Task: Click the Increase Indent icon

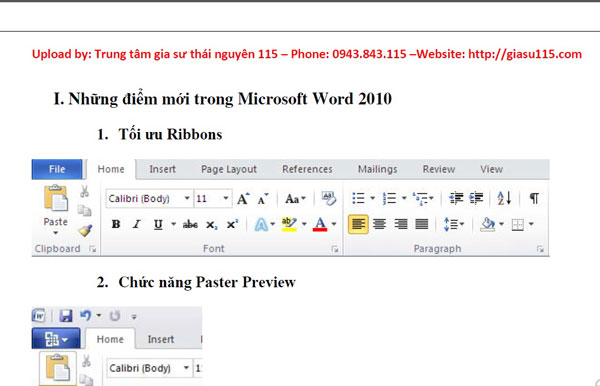Action: click(x=476, y=198)
